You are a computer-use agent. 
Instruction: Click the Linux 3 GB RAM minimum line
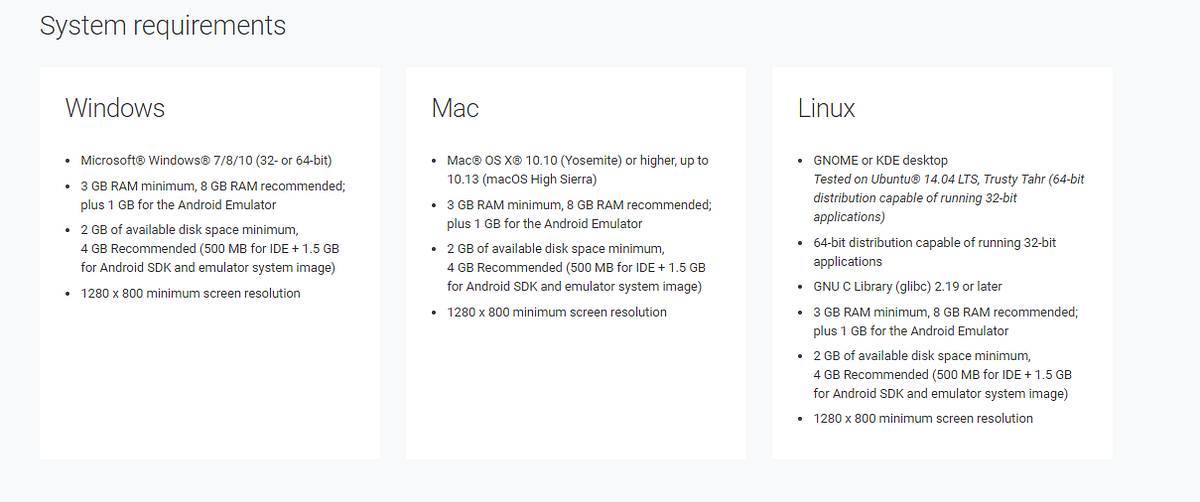945,321
